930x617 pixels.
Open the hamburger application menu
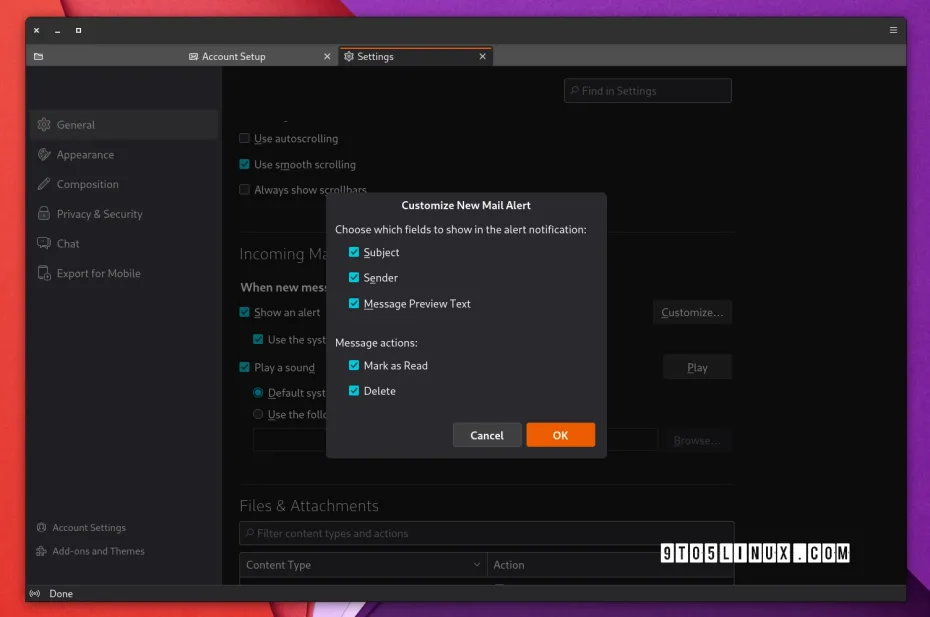point(893,30)
